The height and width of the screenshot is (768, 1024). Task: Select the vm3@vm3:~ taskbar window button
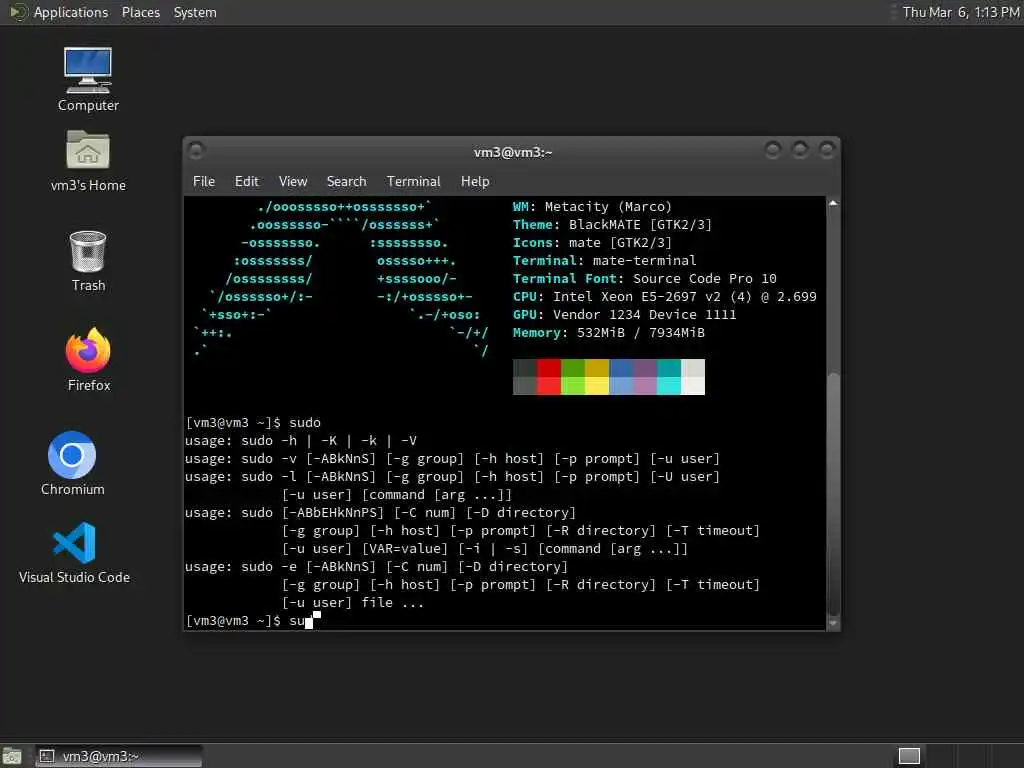pyautogui.click(x=118, y=756)
